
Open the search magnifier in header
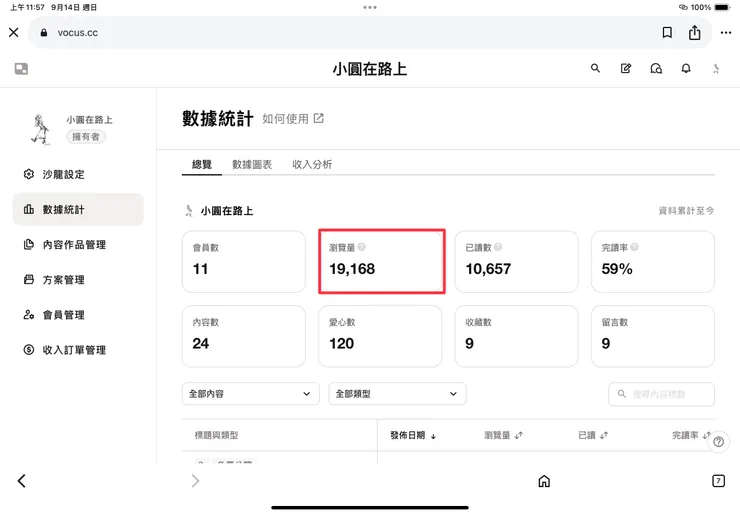coord(596,68)
